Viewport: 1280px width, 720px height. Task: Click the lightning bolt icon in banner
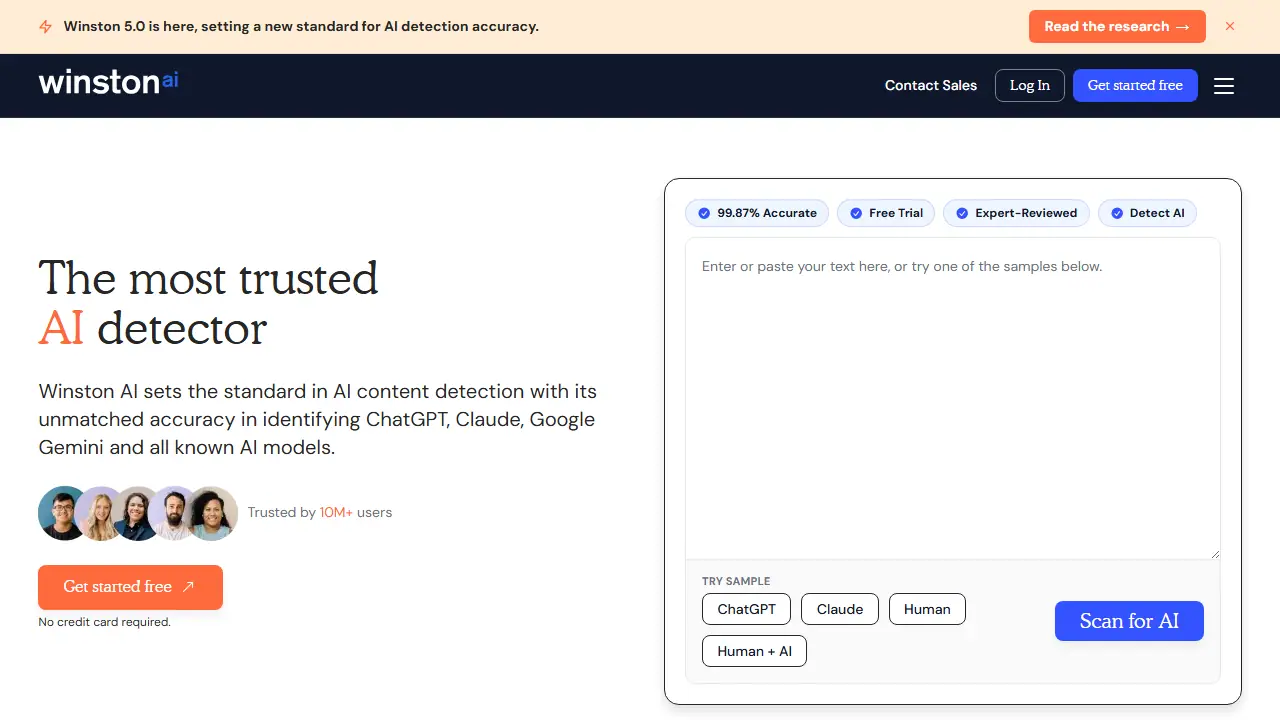pos(45,27)
